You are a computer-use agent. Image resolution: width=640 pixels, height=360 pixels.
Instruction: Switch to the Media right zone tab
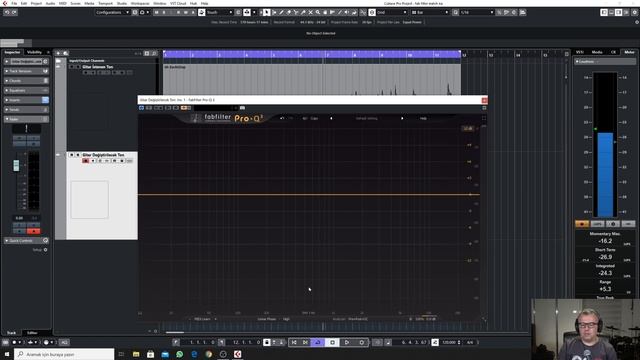(597, 52)
